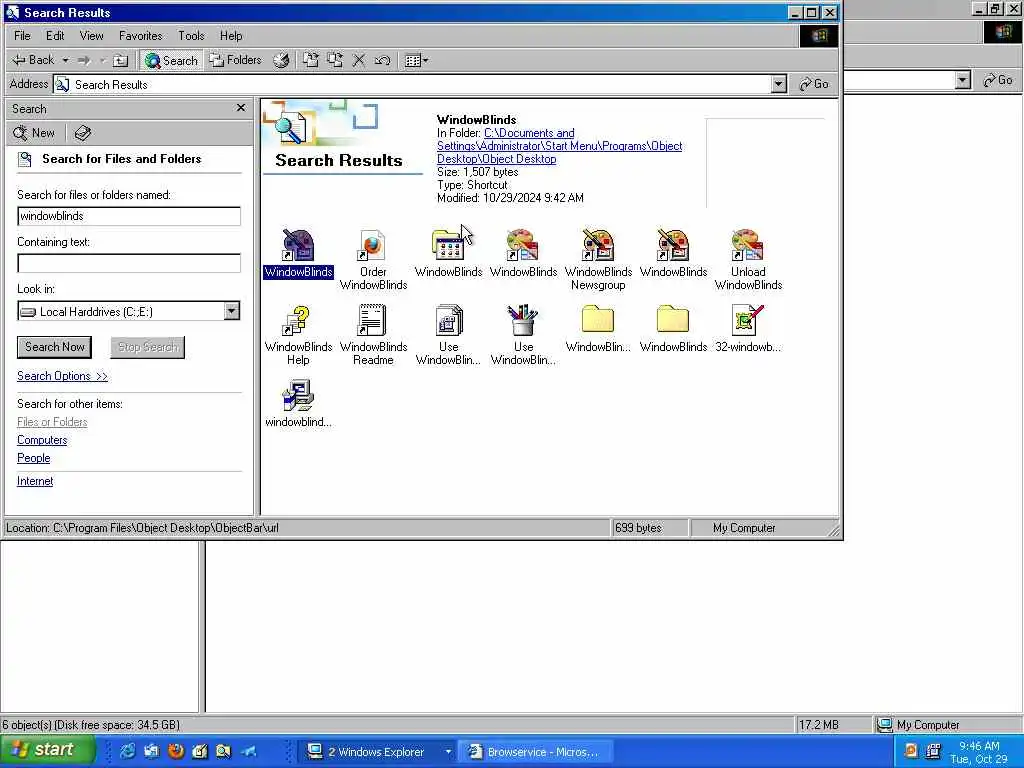The width and height of the screenshot is (1024, 768).
Task: Open the History toolbar icon
Action: click(x=281, y=60)
